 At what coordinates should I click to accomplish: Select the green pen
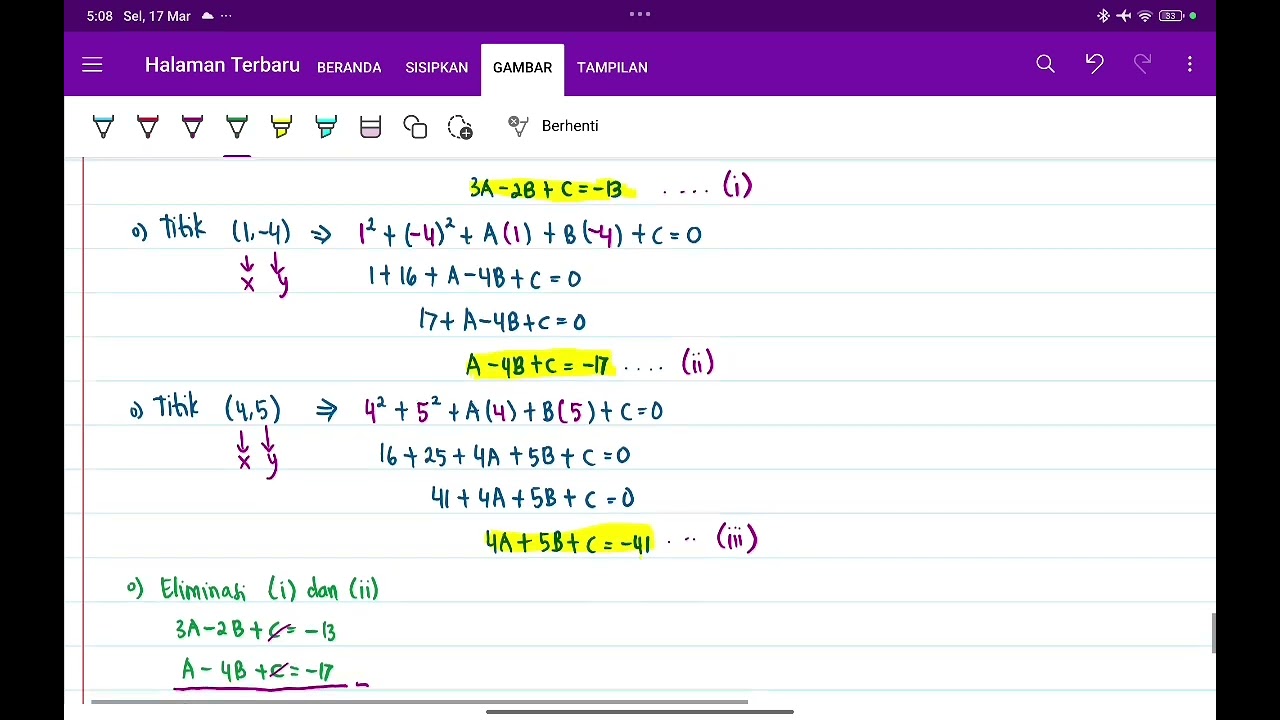click(237, 127)
